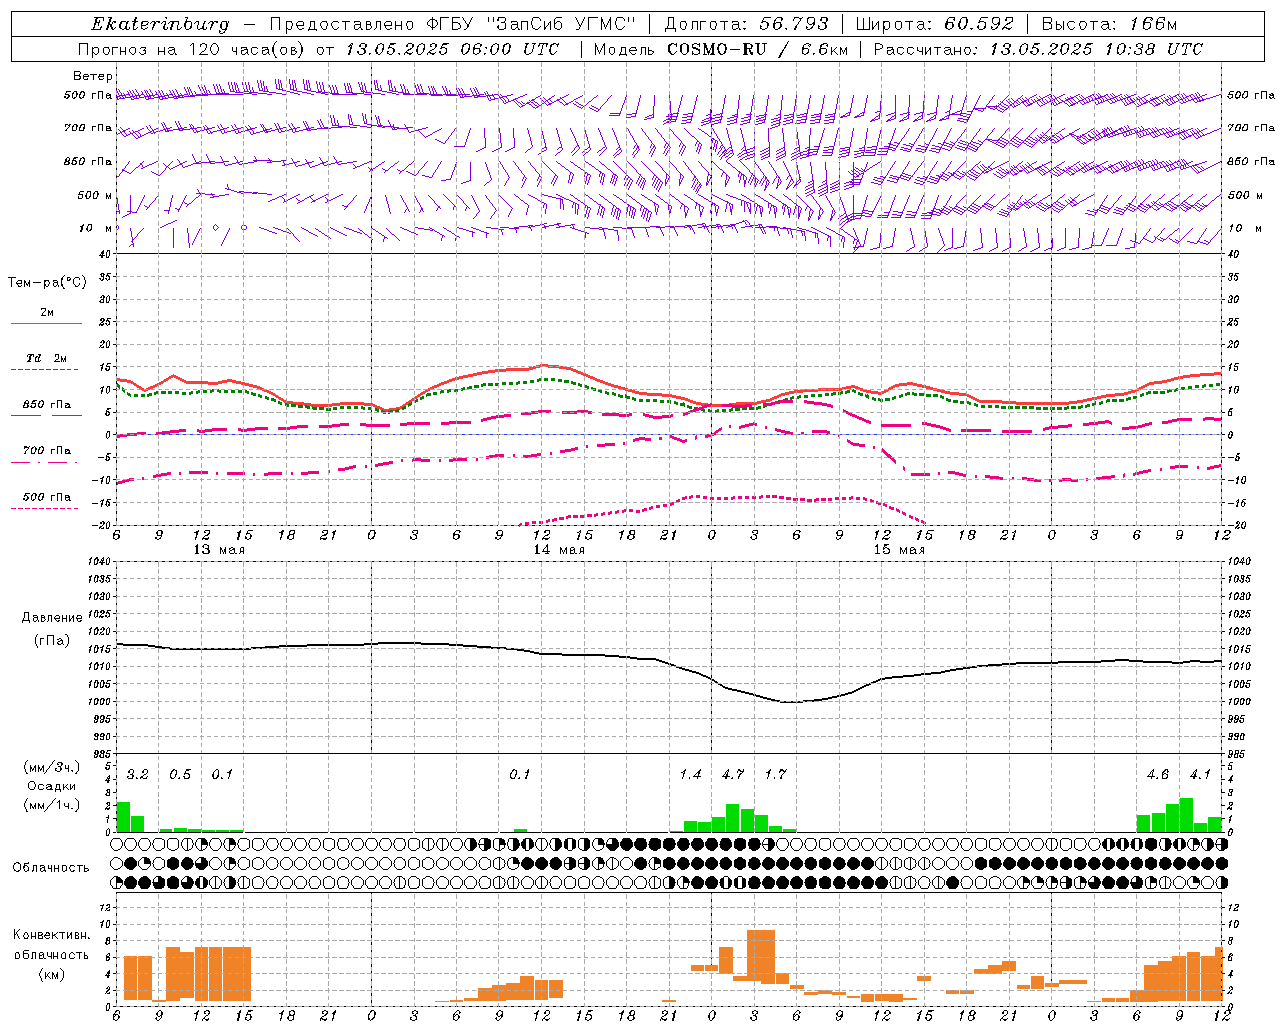Click the Тем-ра(°C) axis title

click(x=47, y=283)
